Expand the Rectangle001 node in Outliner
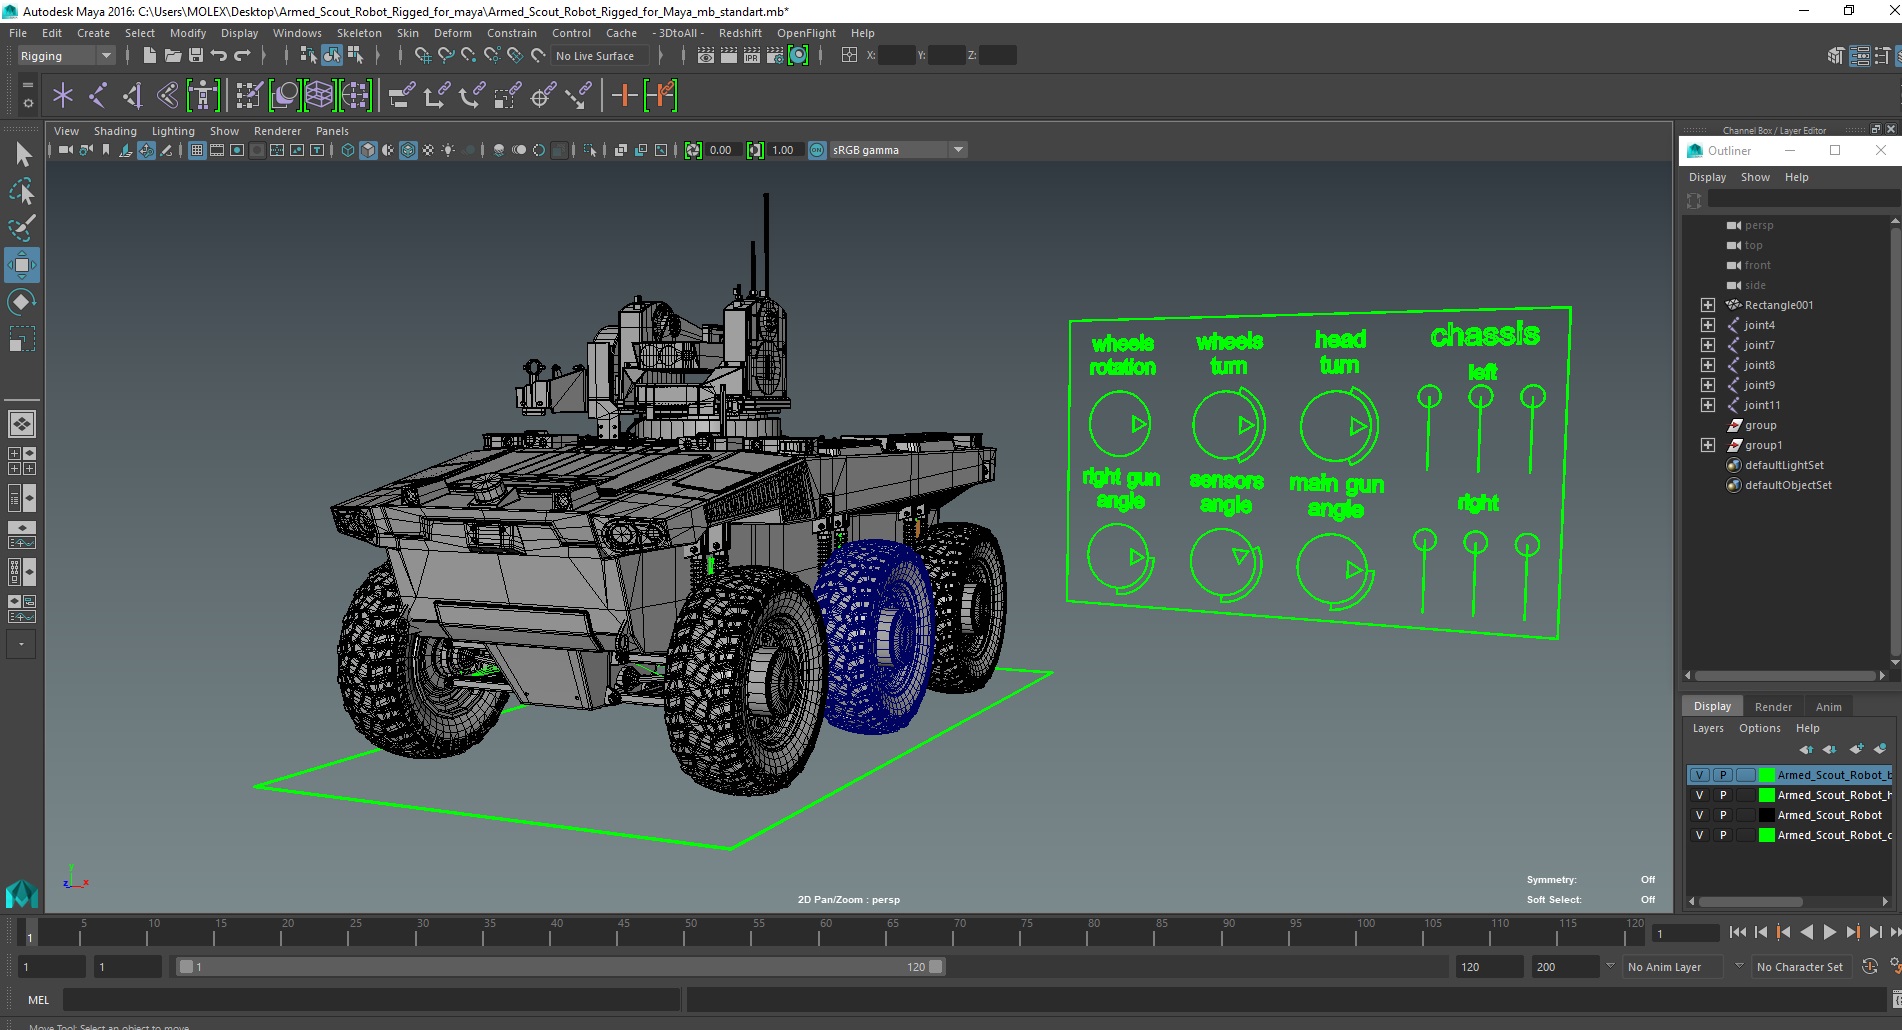The image size is (1902, 1030). coord(1708,305)
